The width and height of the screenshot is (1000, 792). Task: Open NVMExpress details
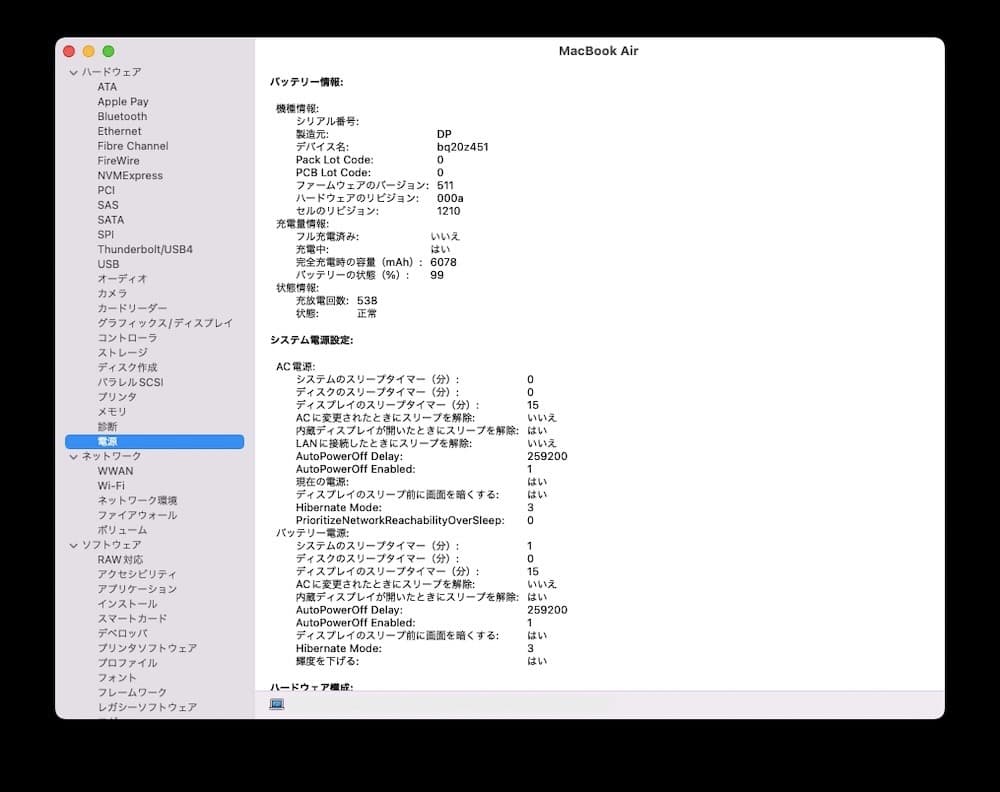click(131, 175)
